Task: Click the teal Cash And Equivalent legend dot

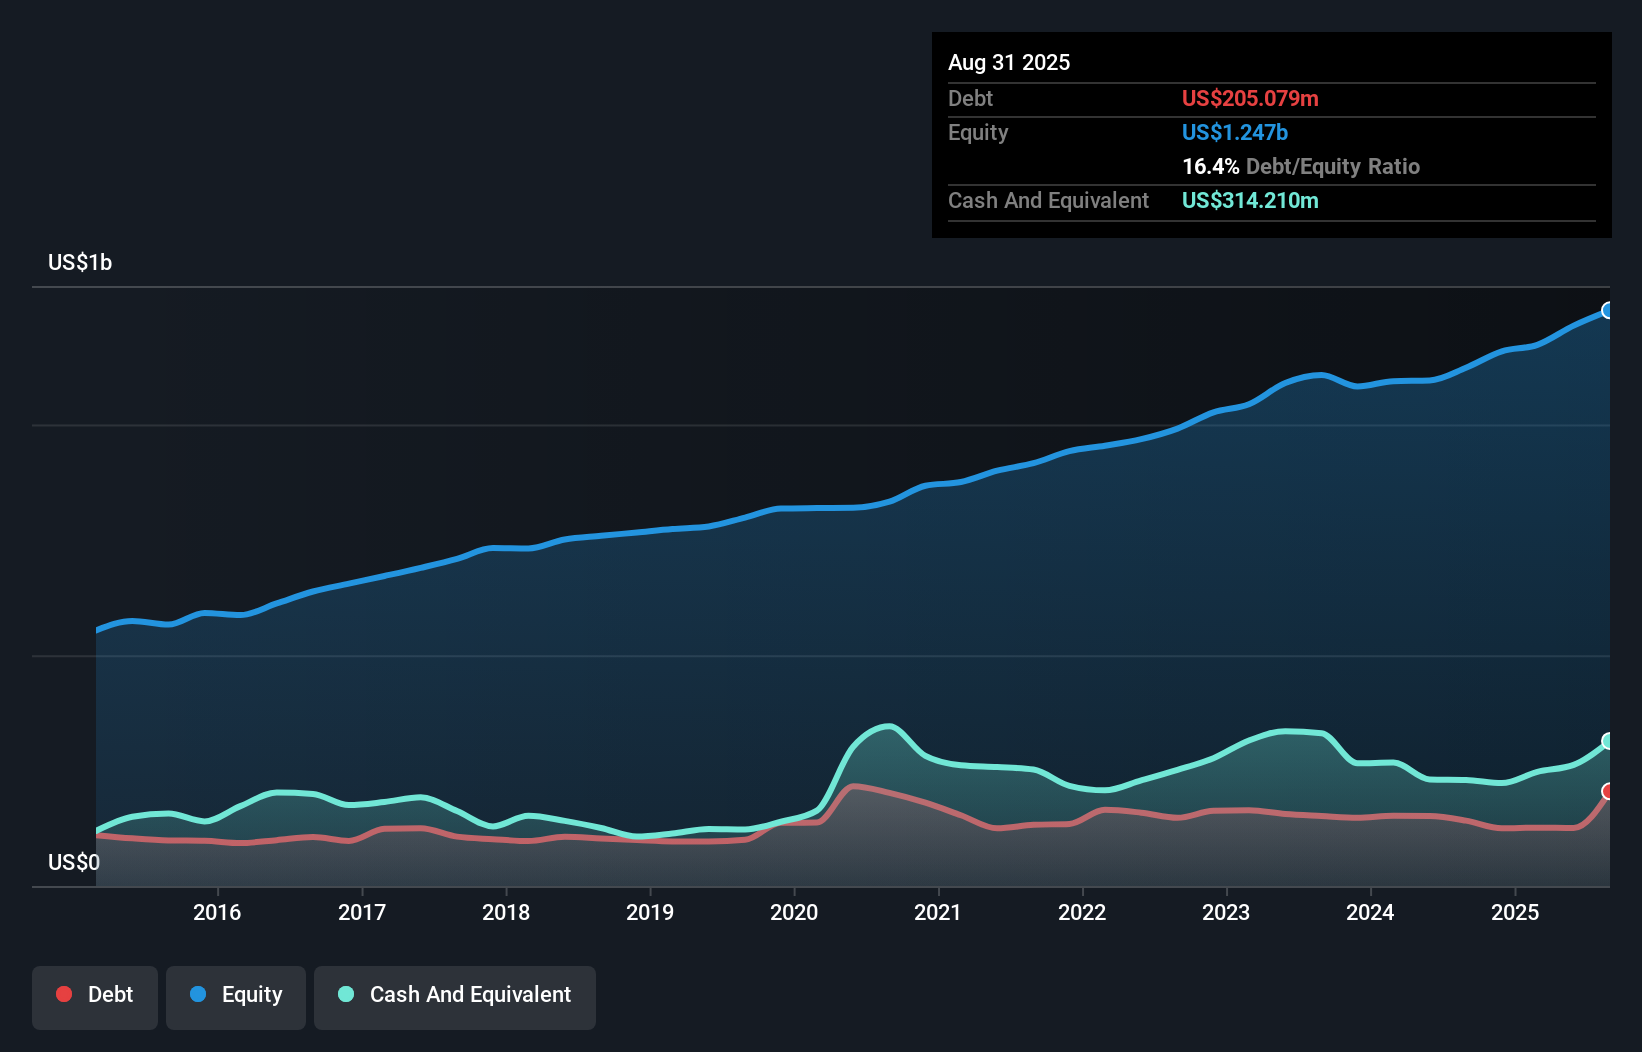Action: [346, 994]
